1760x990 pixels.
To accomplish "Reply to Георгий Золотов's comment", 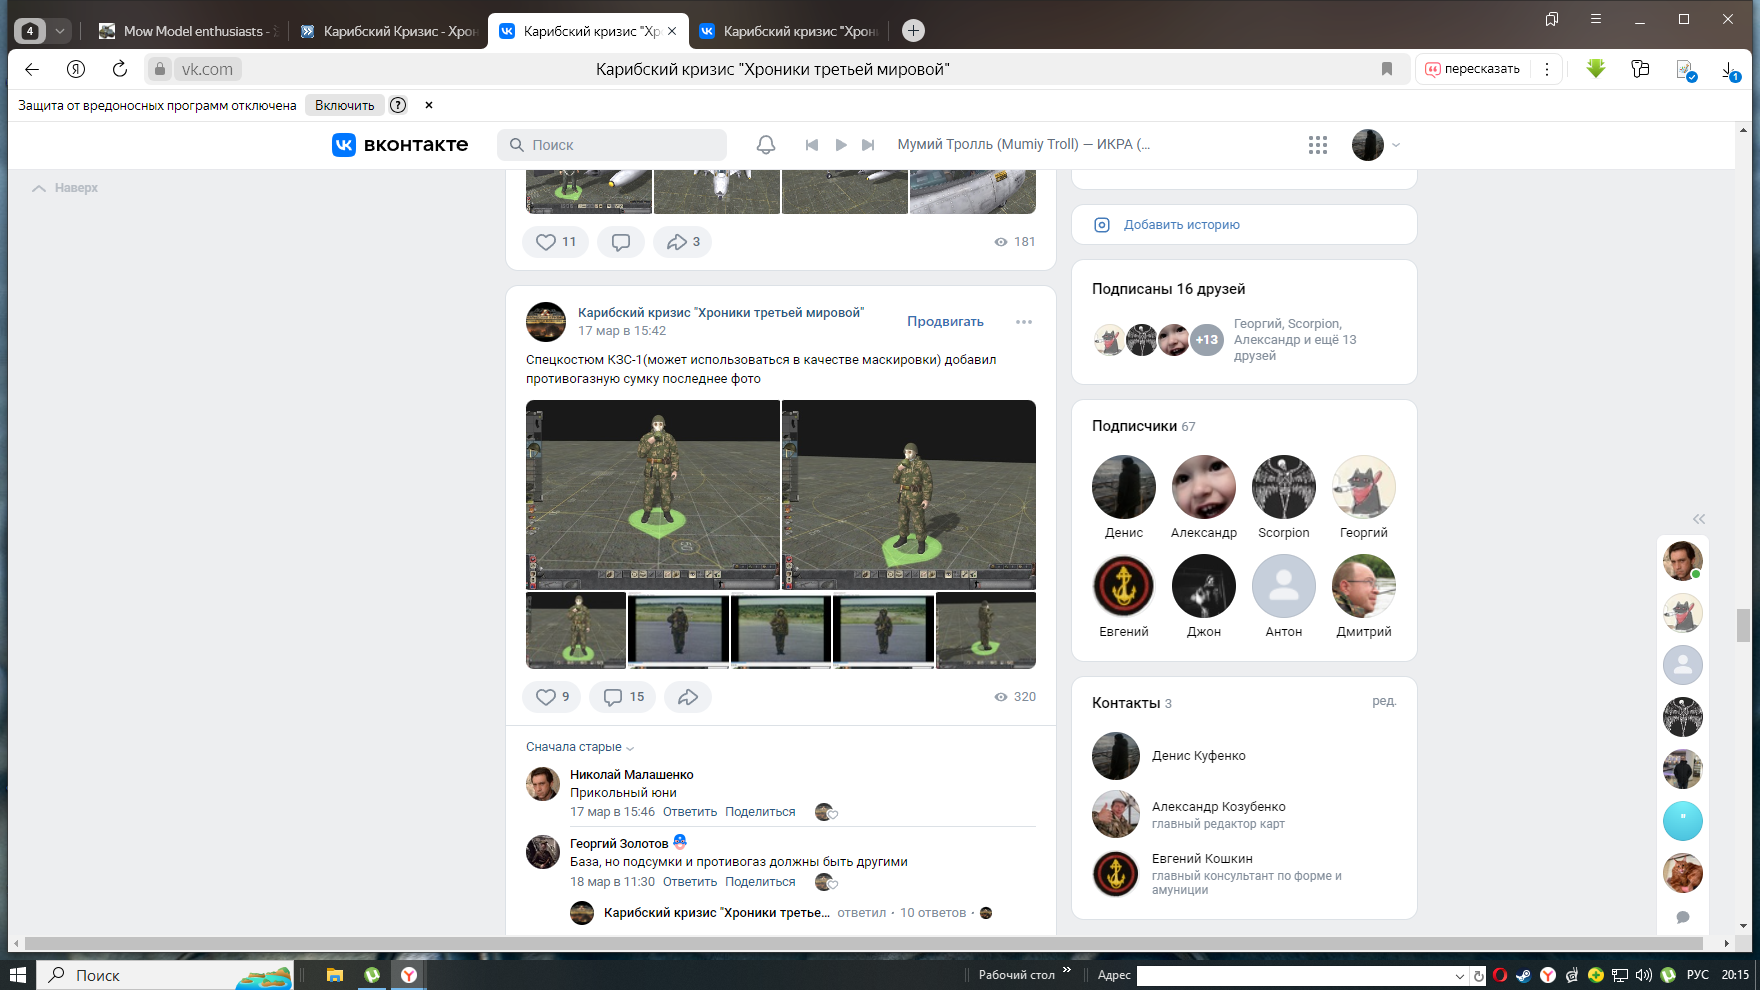I will point(690,882).
